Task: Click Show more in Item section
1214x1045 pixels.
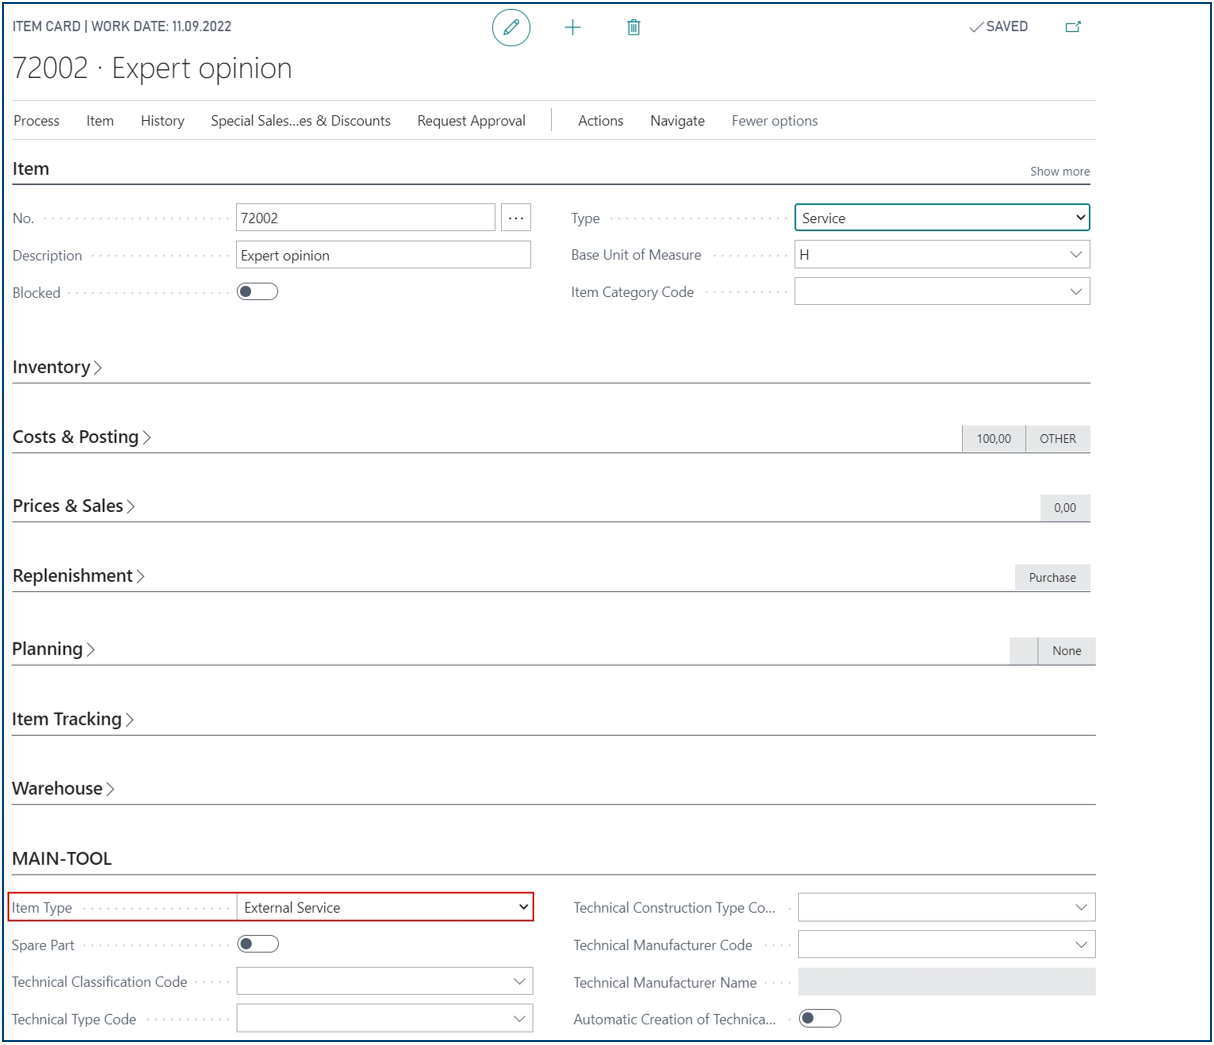Action: pyautogui.click(x=1060, y=172)
